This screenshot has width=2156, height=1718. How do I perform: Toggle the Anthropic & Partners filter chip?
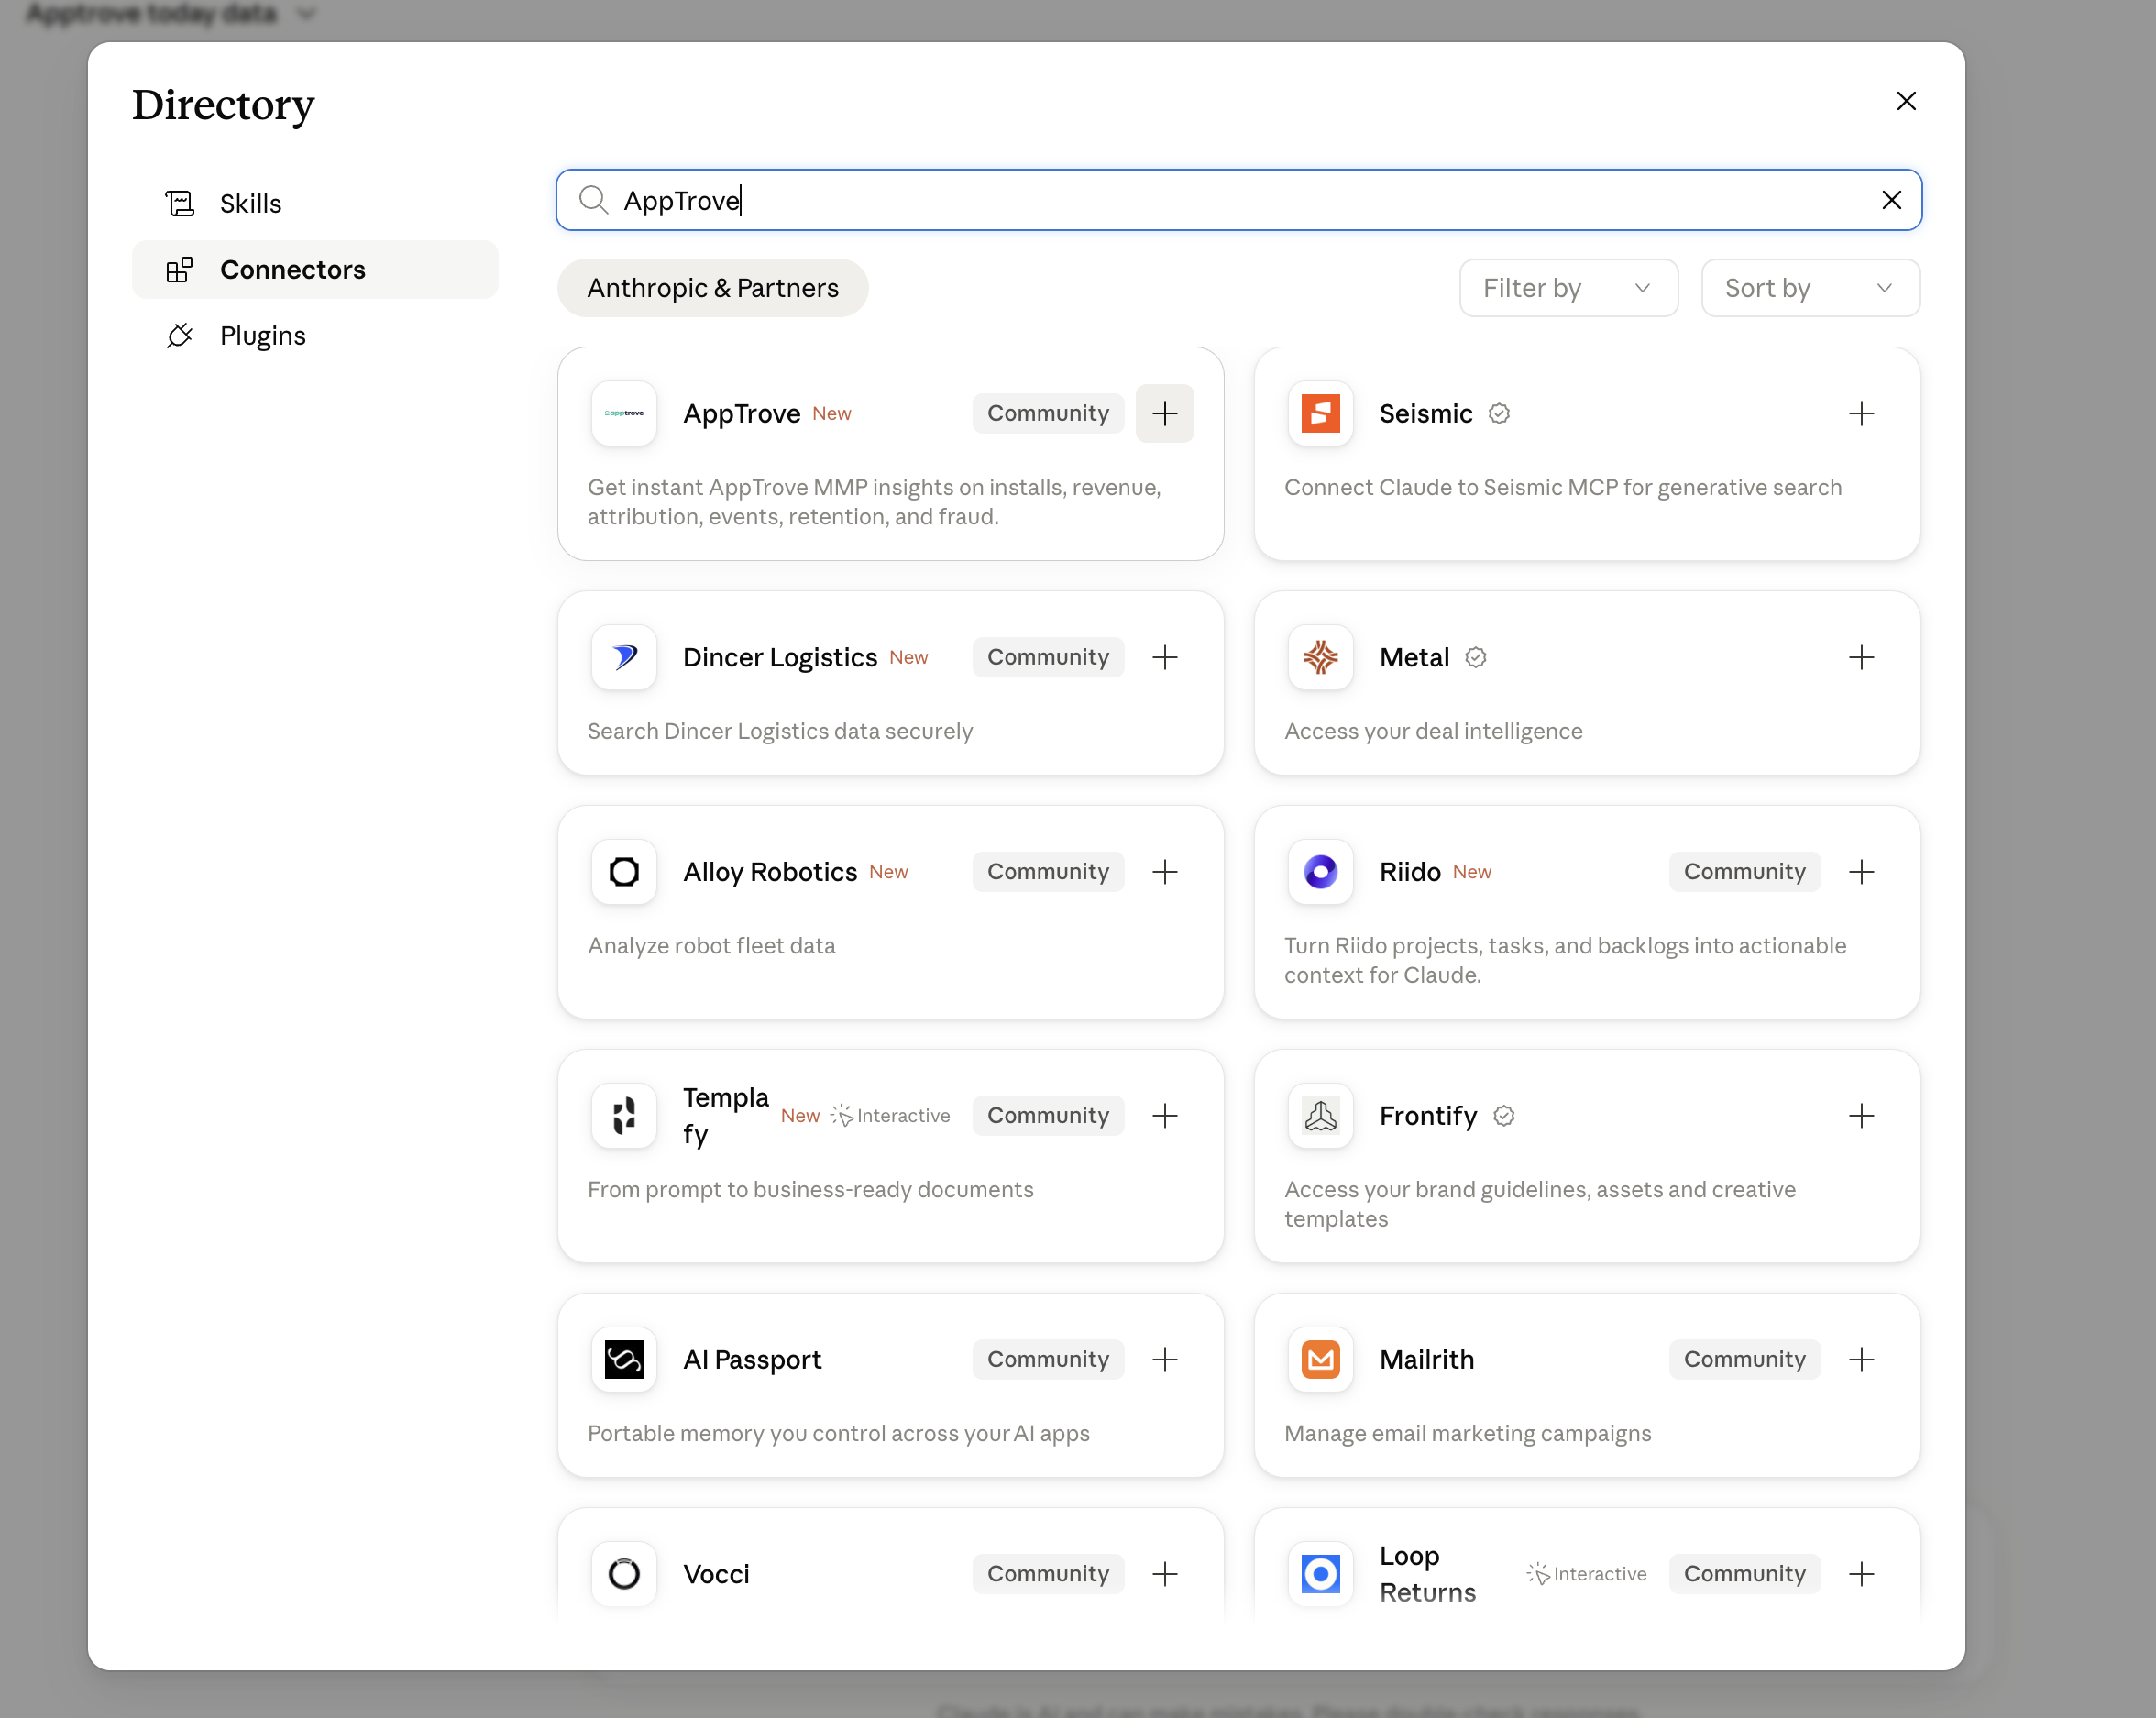(712, 288)
